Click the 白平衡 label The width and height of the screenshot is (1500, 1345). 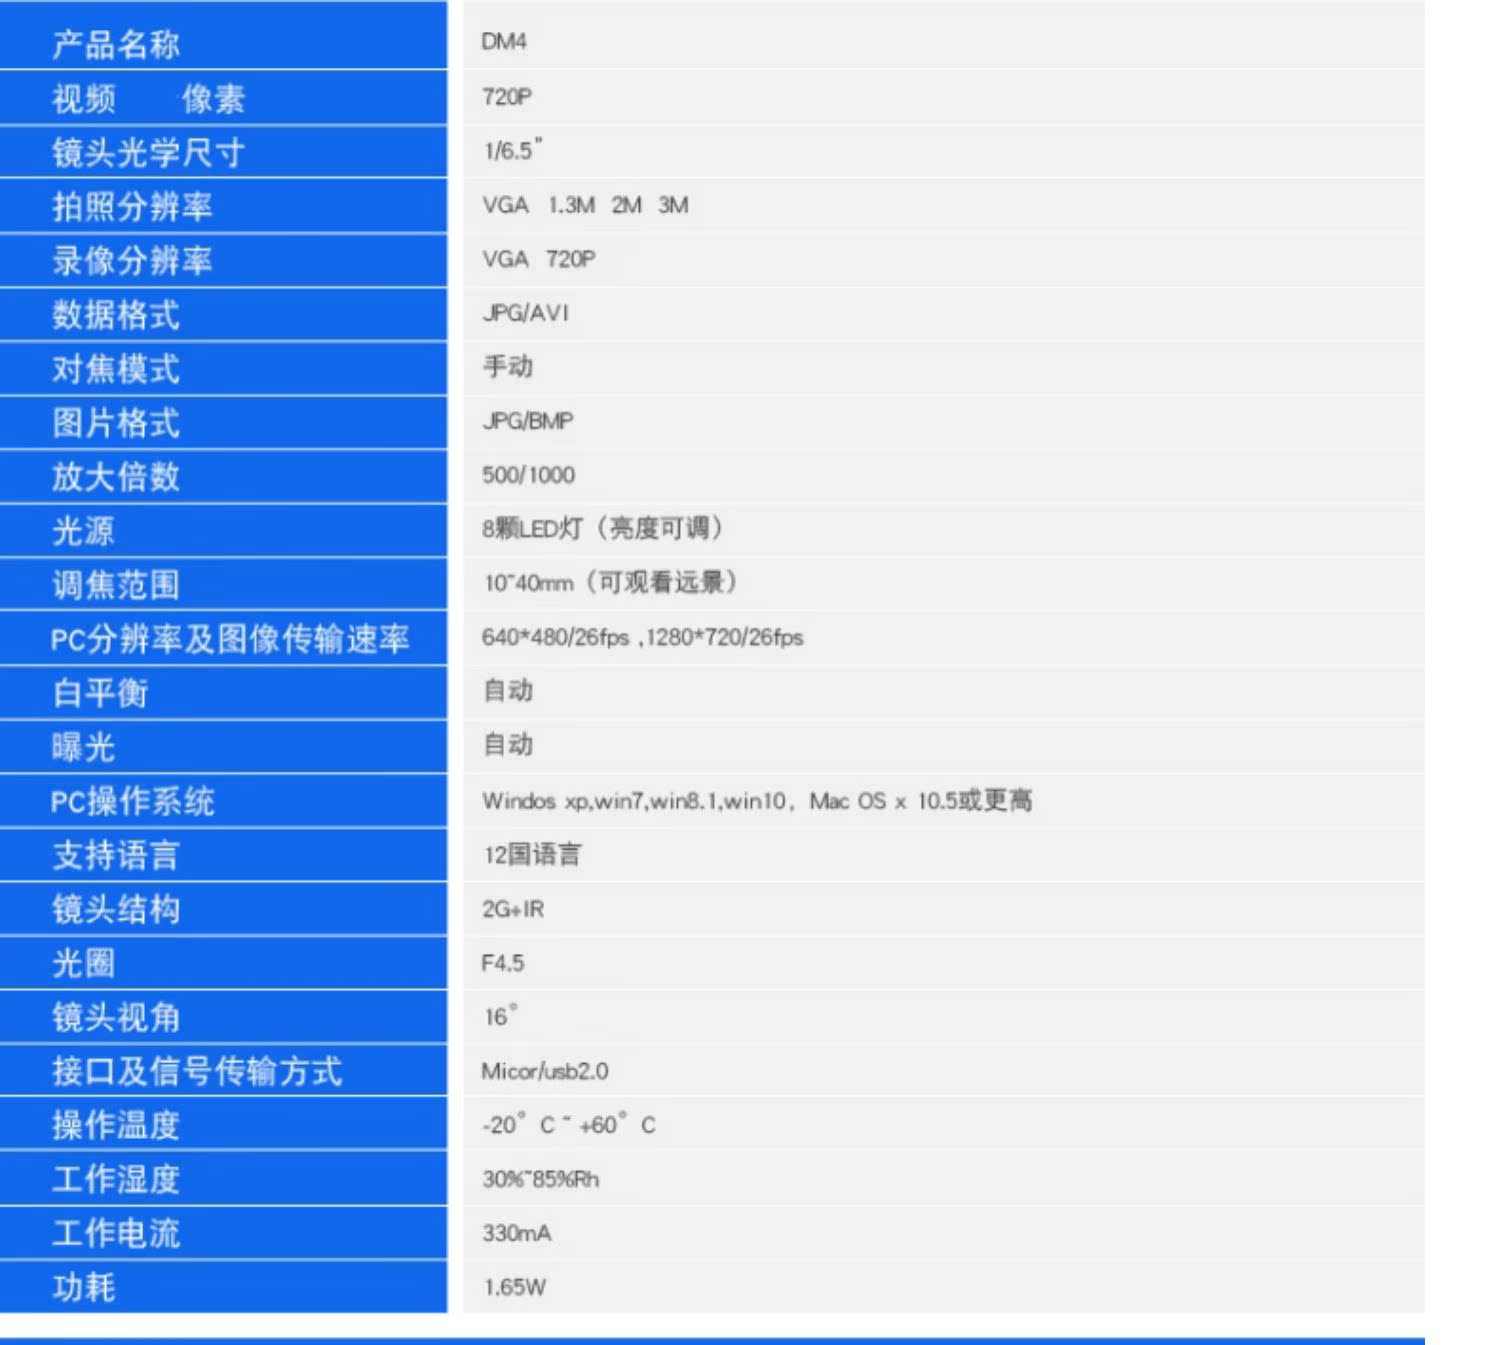tap(100, 693)
